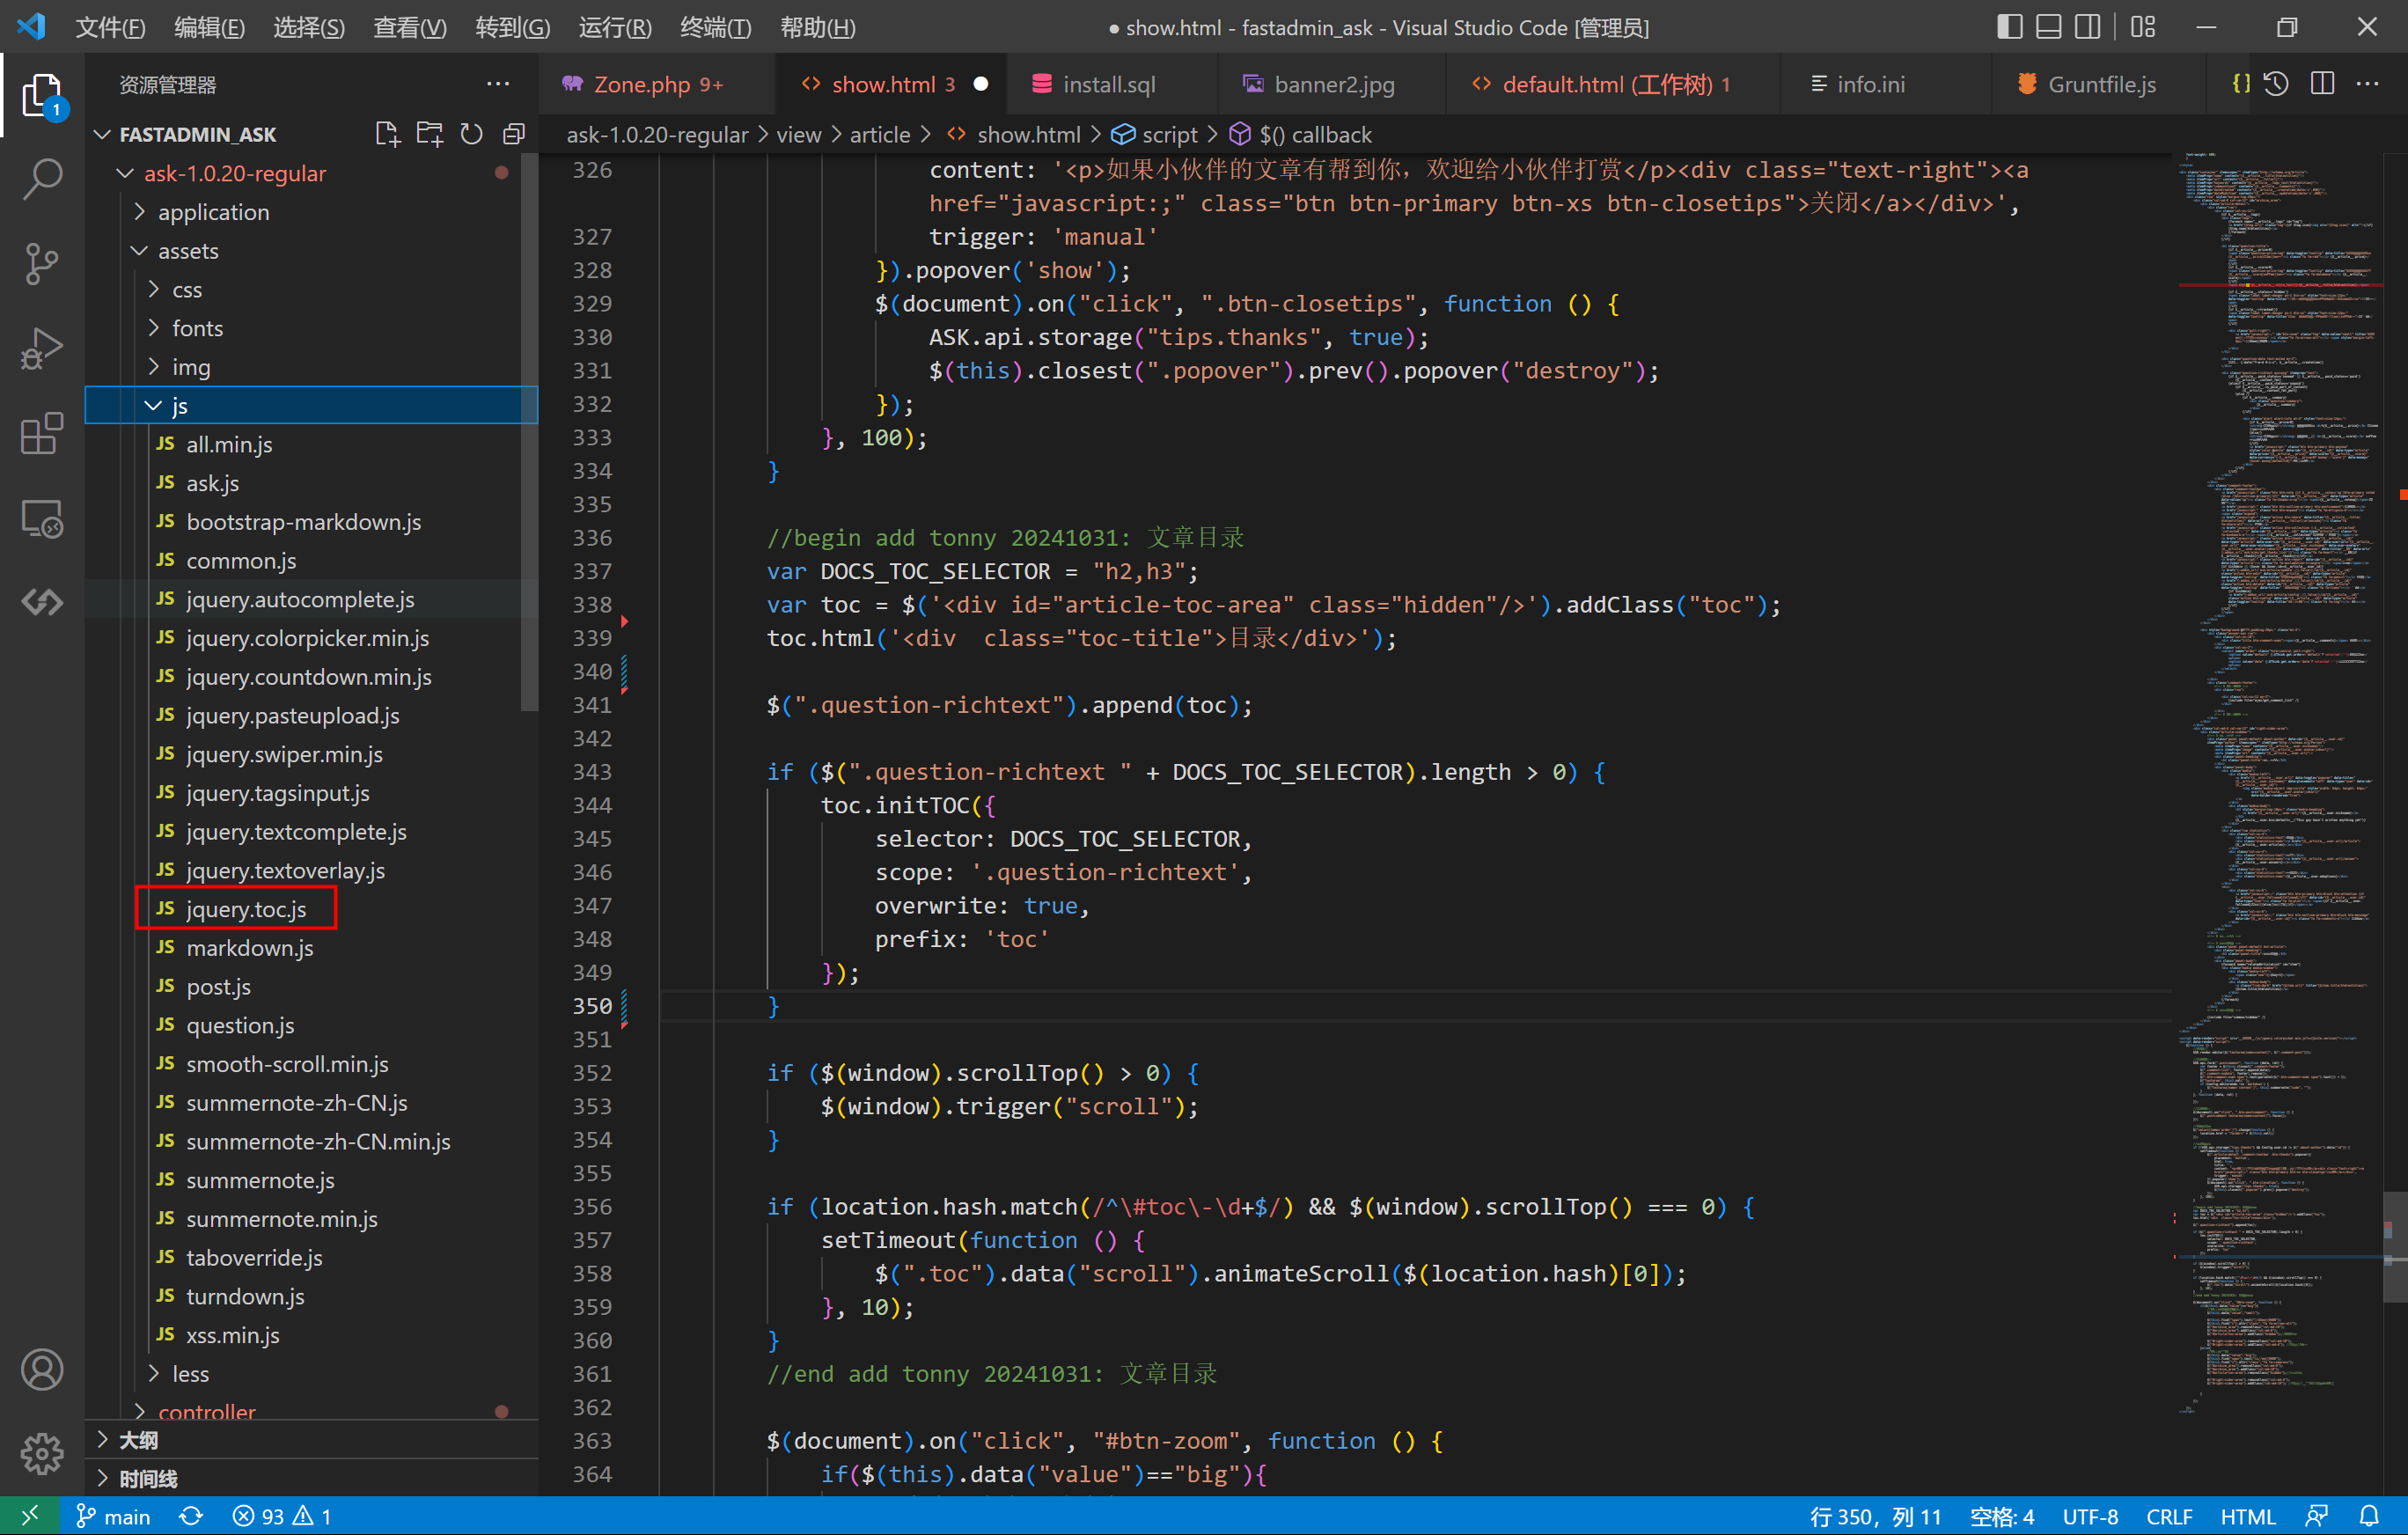
Task: Click the New File icon in explorer
Action: [x=387, y=134]
